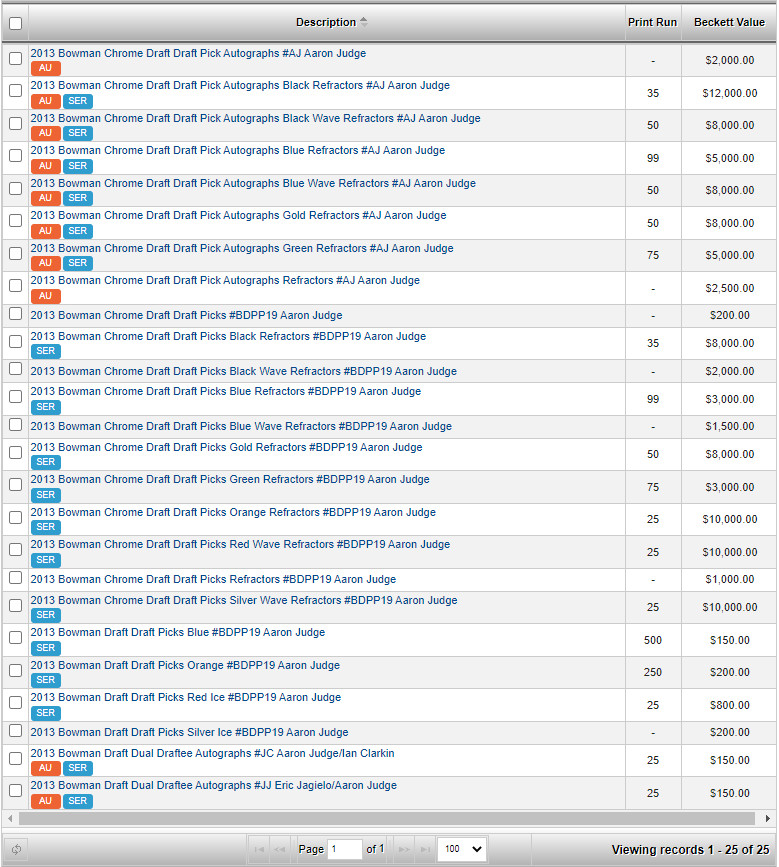Click SER badge on Draft Picks Blue Refractors row
Viewport: 779px width, 867px height.
pos(45,406)
